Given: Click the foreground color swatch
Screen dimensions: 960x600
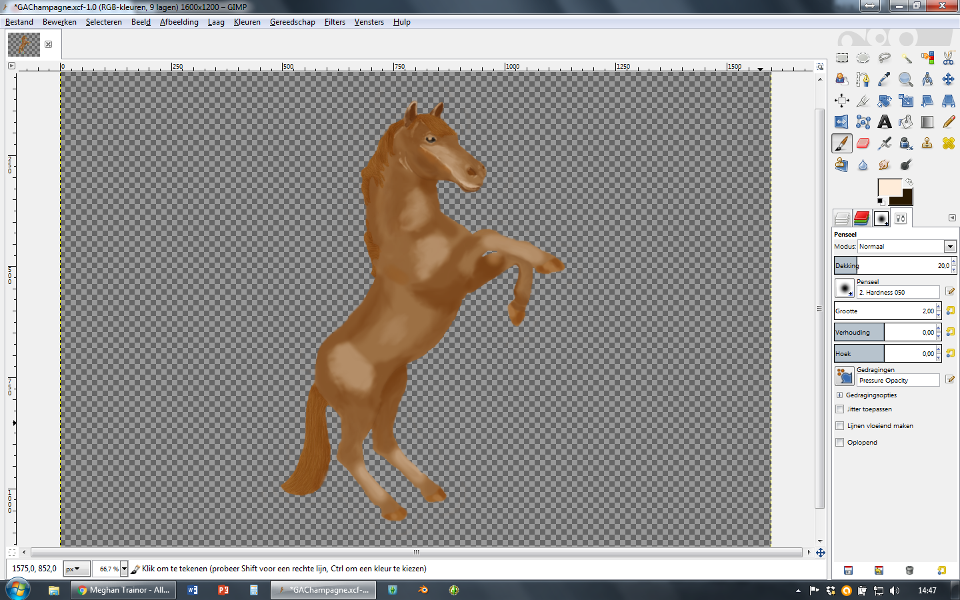Looking at the screenshot, I should [890, 187].
